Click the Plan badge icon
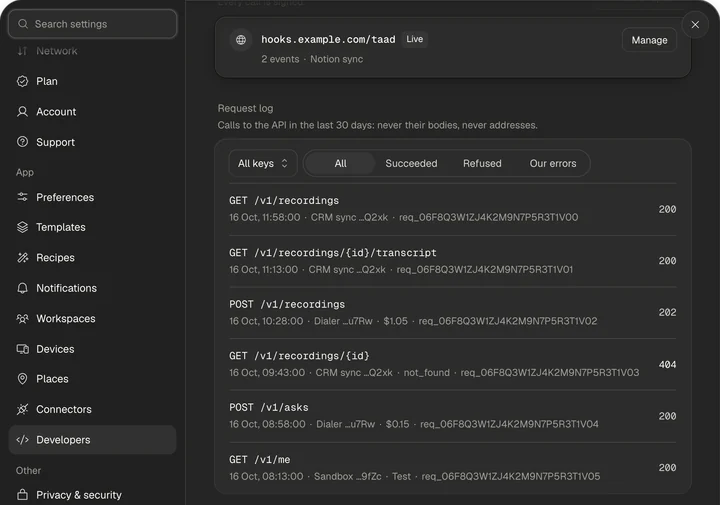The width and height of the screenshot is (720, 505). [x=22, y=81]
